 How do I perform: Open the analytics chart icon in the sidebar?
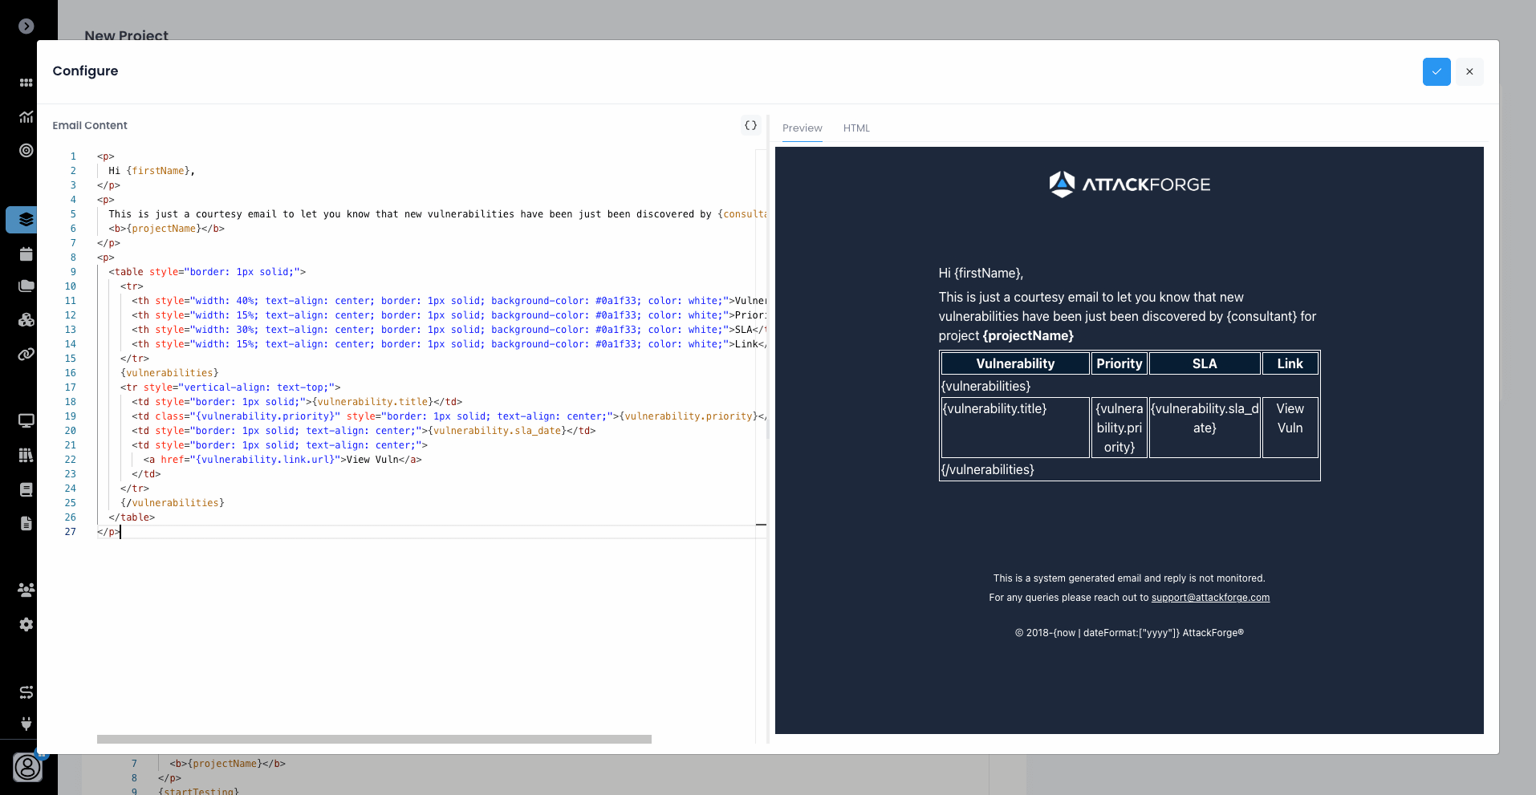coord(26,117)
